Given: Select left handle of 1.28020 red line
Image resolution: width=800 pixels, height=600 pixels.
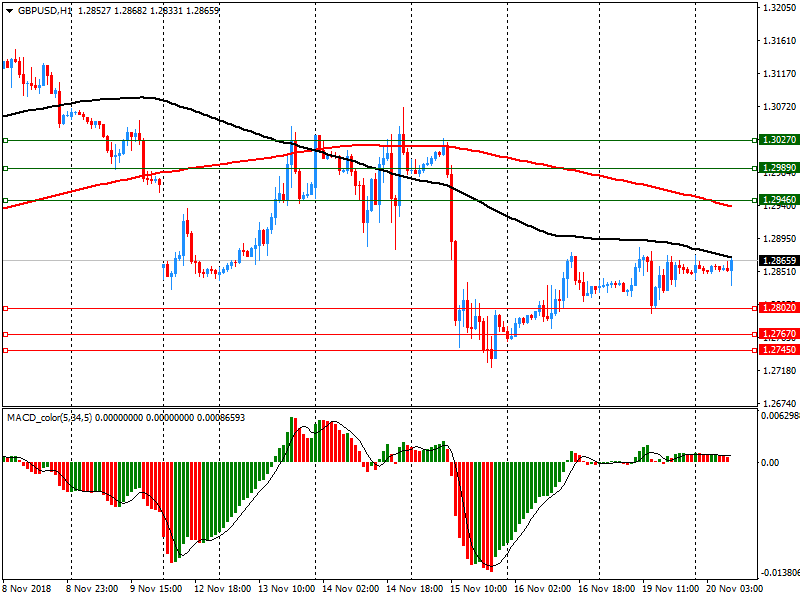Looking at the screenshot, I should click(6, 309).
